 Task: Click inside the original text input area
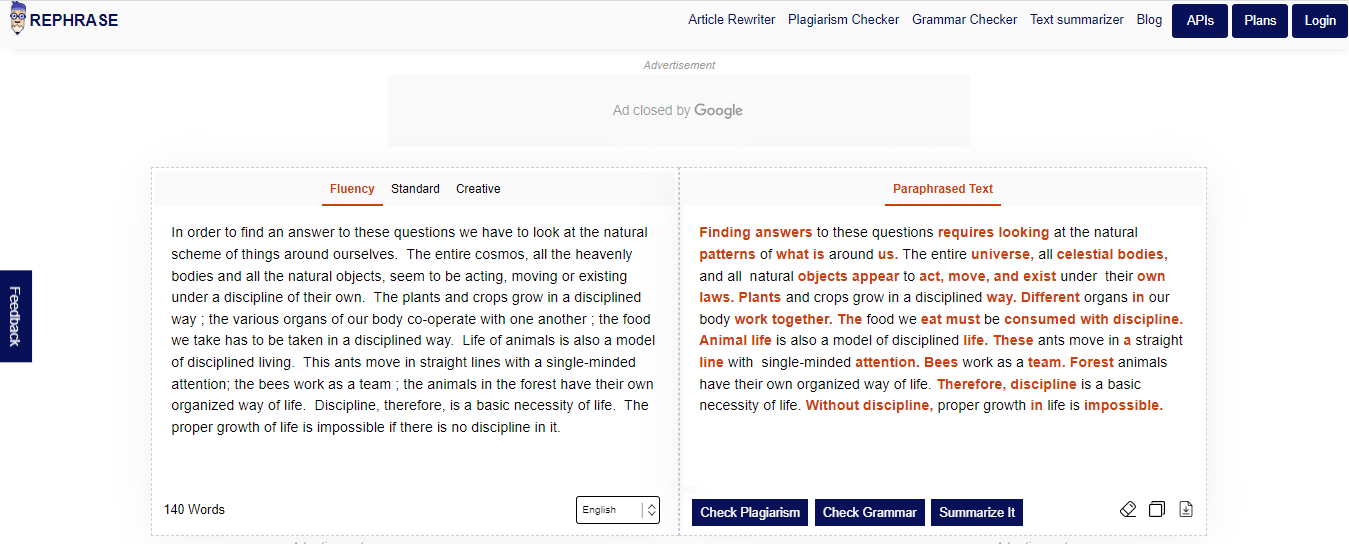tap(414, 330)
